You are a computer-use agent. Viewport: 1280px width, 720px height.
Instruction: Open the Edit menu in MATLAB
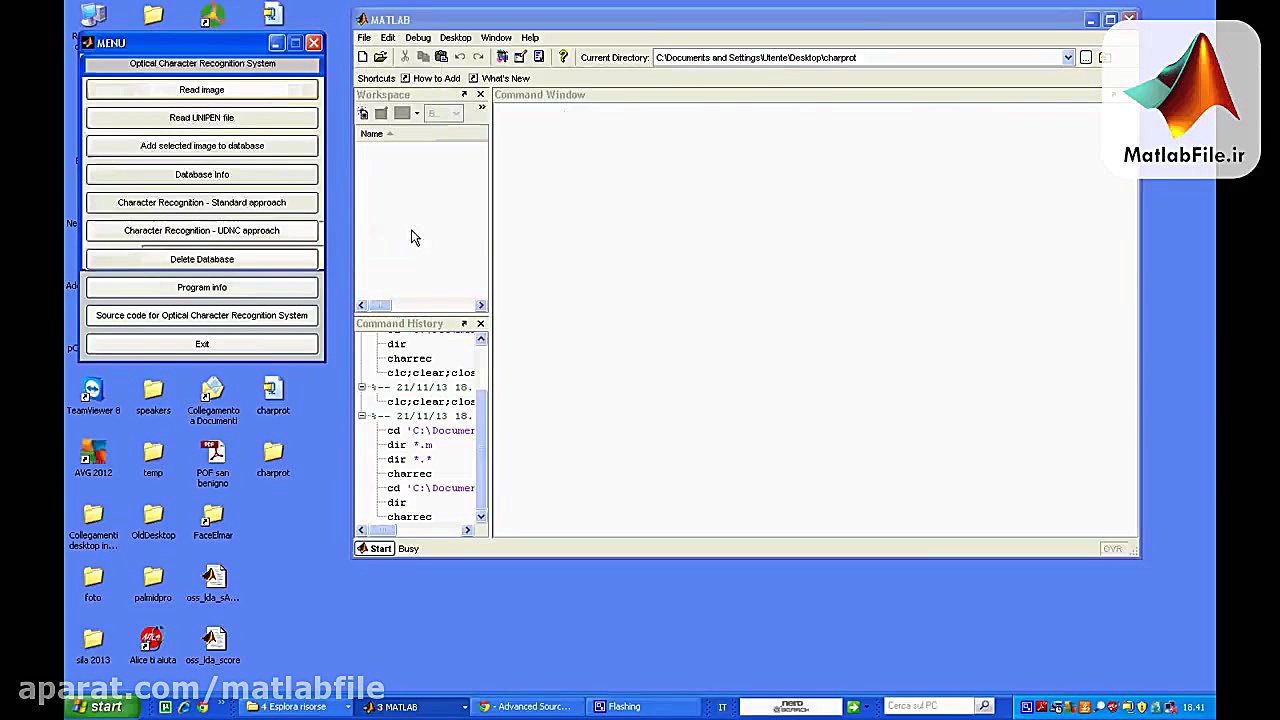[387, 38]
